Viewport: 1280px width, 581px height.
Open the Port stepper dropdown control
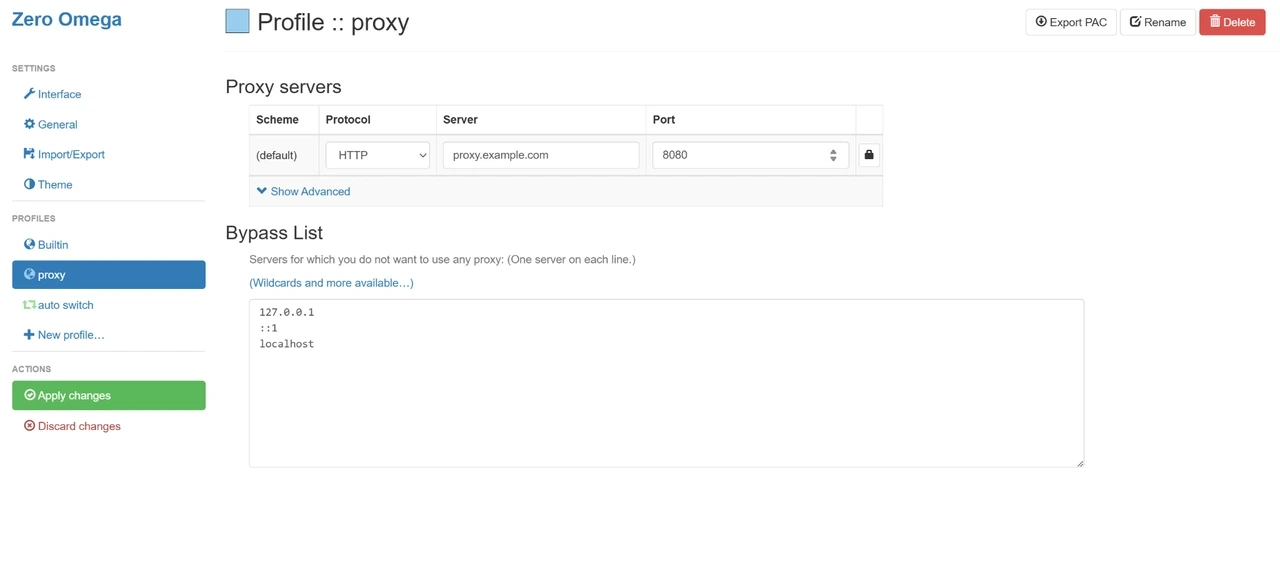[833, 154]
